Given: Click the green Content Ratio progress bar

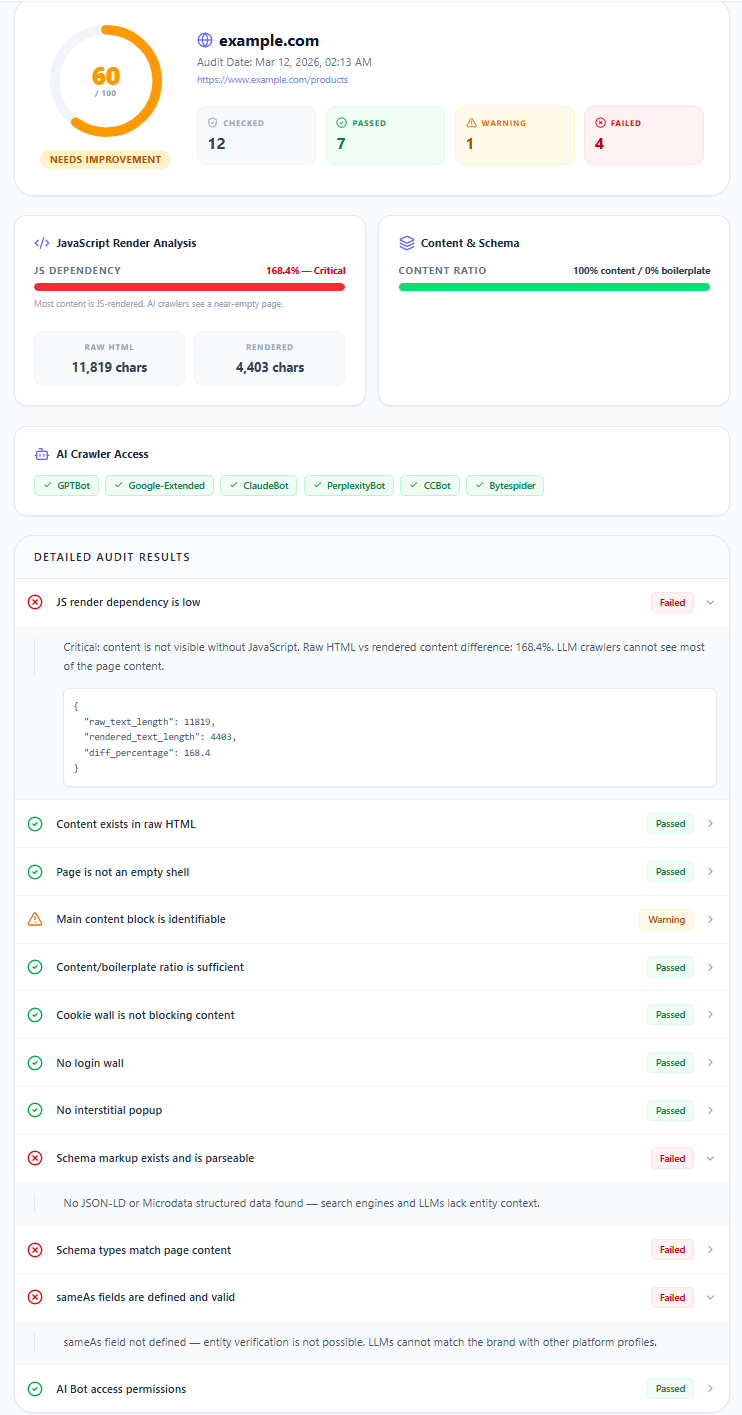Looking at the screenshot, I should (554, 286).
